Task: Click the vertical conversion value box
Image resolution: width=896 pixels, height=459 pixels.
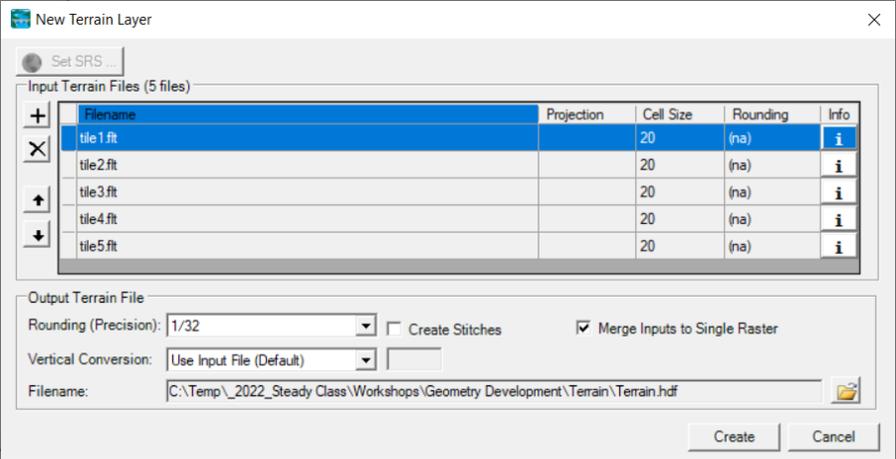Action: 414,360
